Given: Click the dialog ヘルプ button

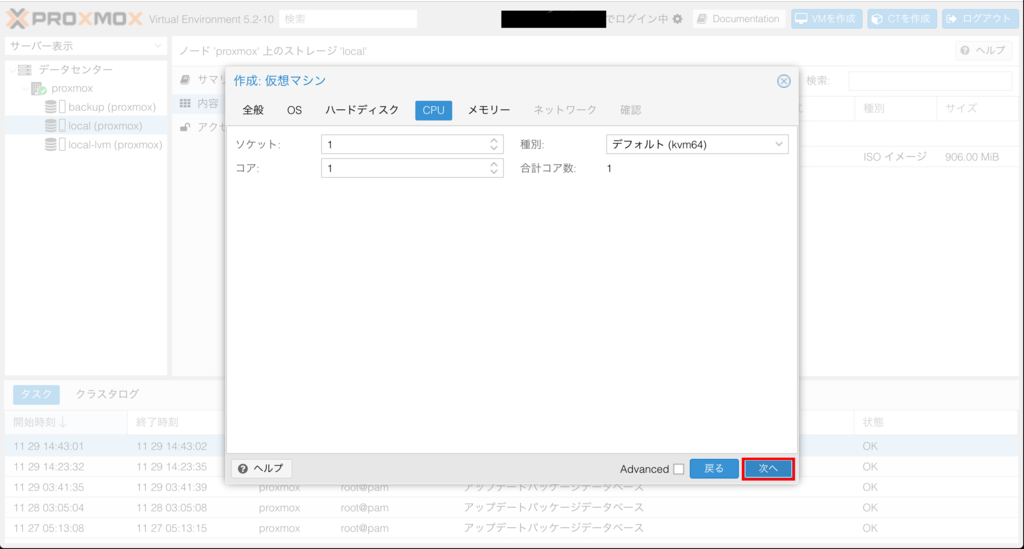Looking at the screenshot, I should click(261, 469).
